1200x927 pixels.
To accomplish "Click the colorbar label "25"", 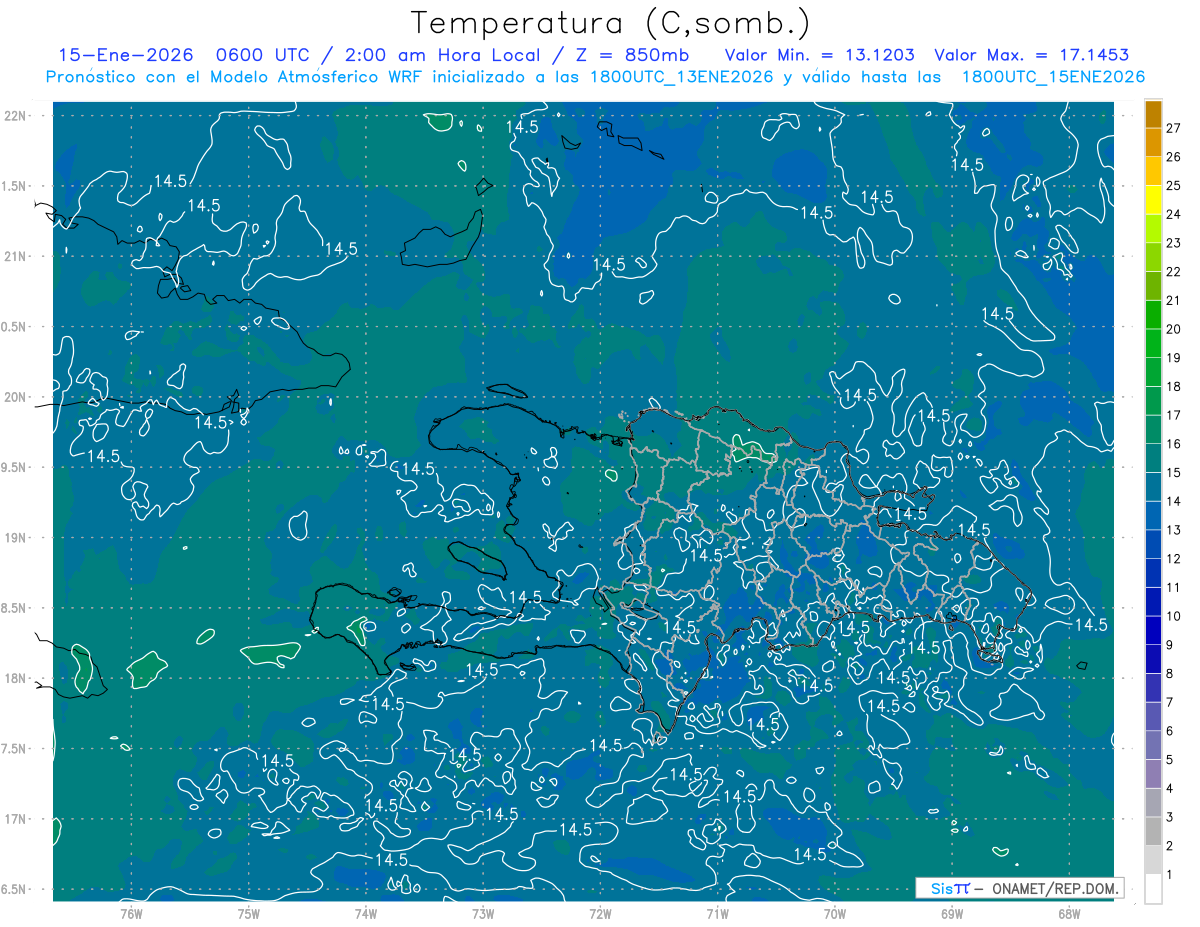I will coord(1174,185).
